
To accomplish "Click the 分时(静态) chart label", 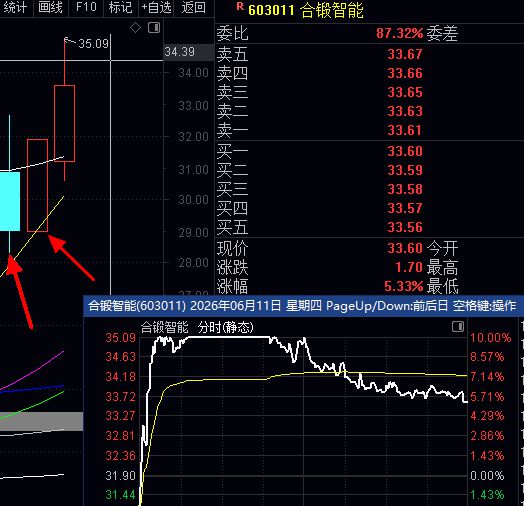I will (226, 327).
